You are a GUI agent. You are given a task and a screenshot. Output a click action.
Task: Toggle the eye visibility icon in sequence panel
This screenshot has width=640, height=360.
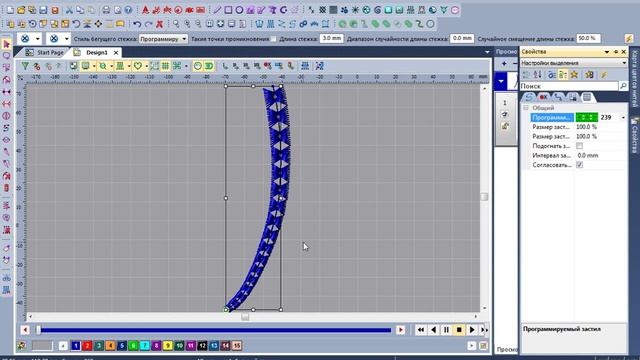pos(505,115)
